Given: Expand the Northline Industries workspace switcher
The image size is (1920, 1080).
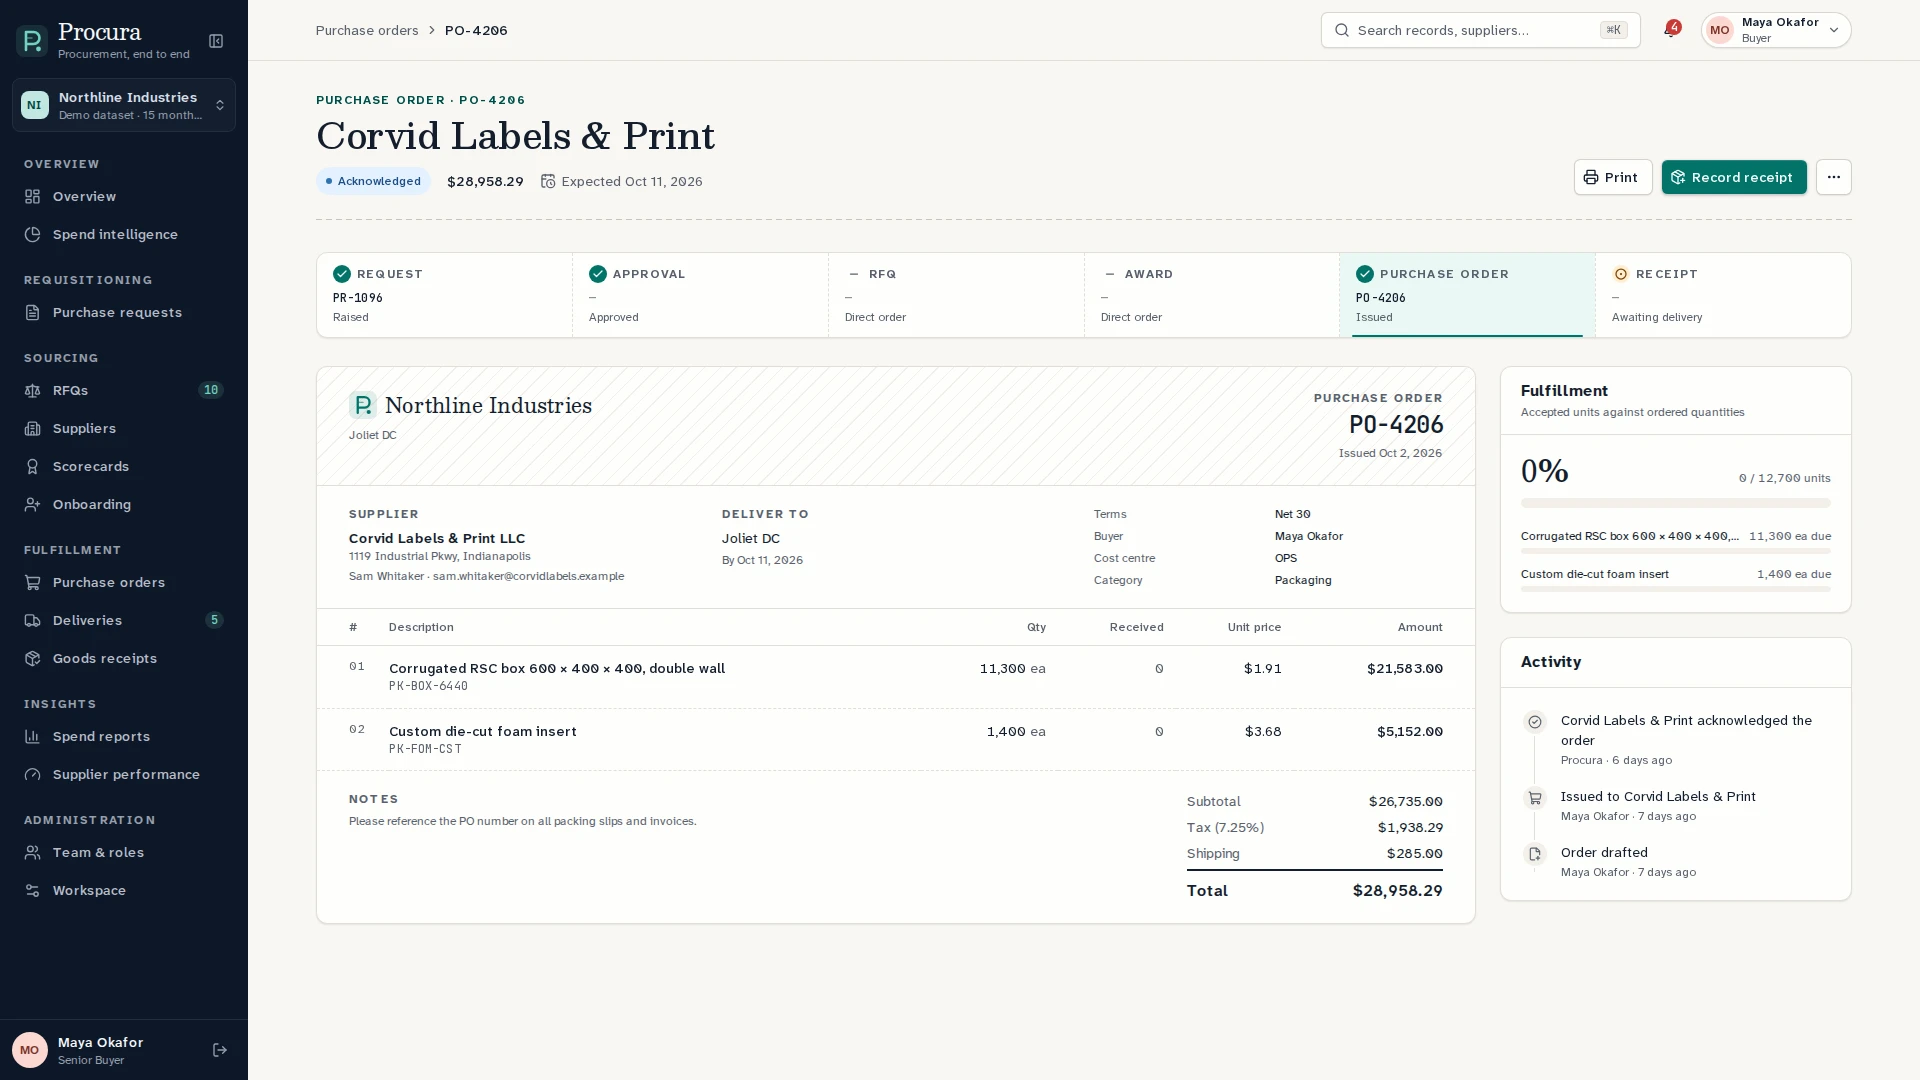Looking at the screenshot, I should pyautogui.click(x=124, y=105).
